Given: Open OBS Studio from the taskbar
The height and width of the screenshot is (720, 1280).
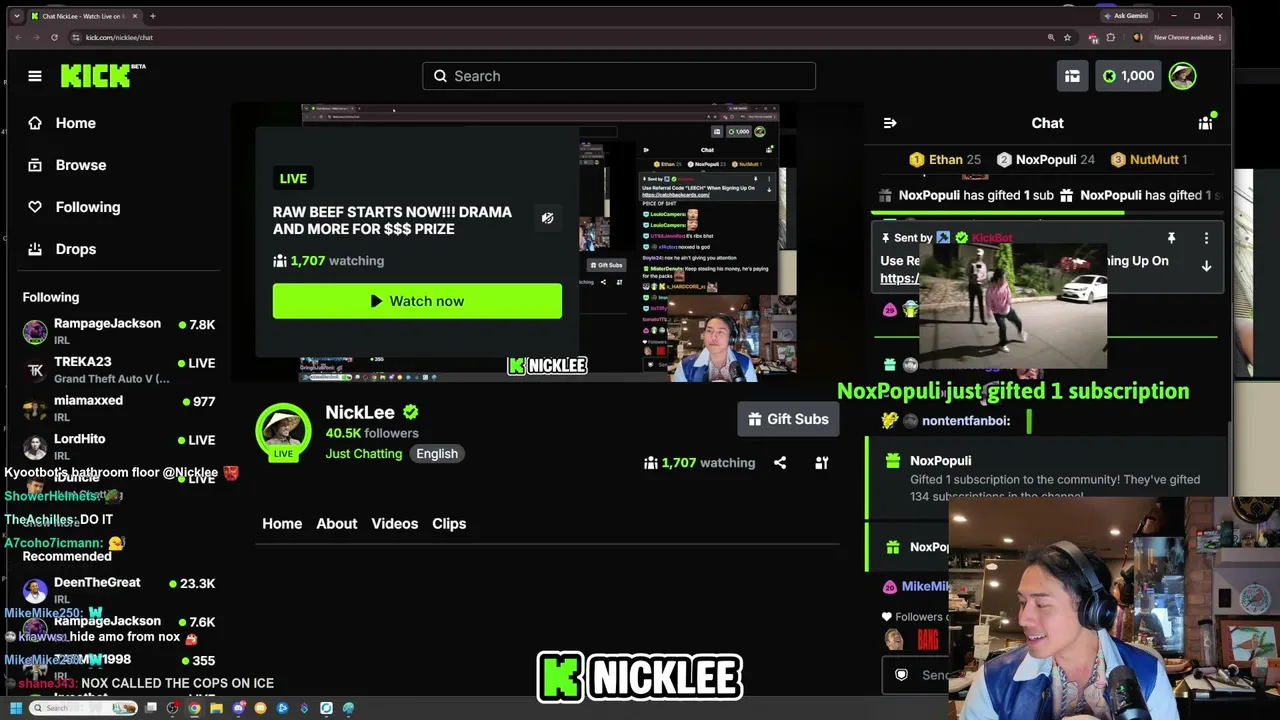Looking at the screenshot, I should 172,708.
